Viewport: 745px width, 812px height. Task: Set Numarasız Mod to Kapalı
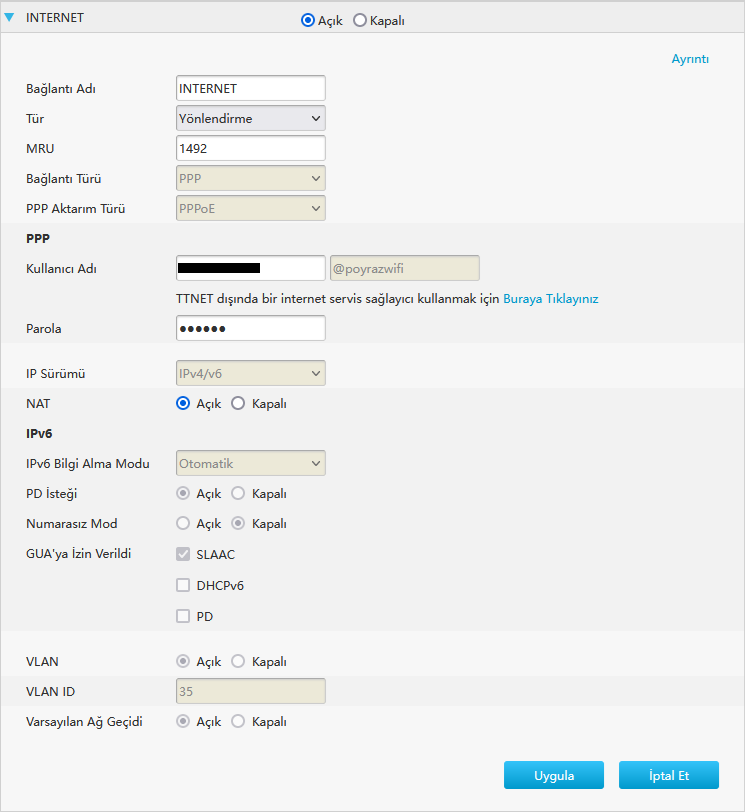coord(238,524)
